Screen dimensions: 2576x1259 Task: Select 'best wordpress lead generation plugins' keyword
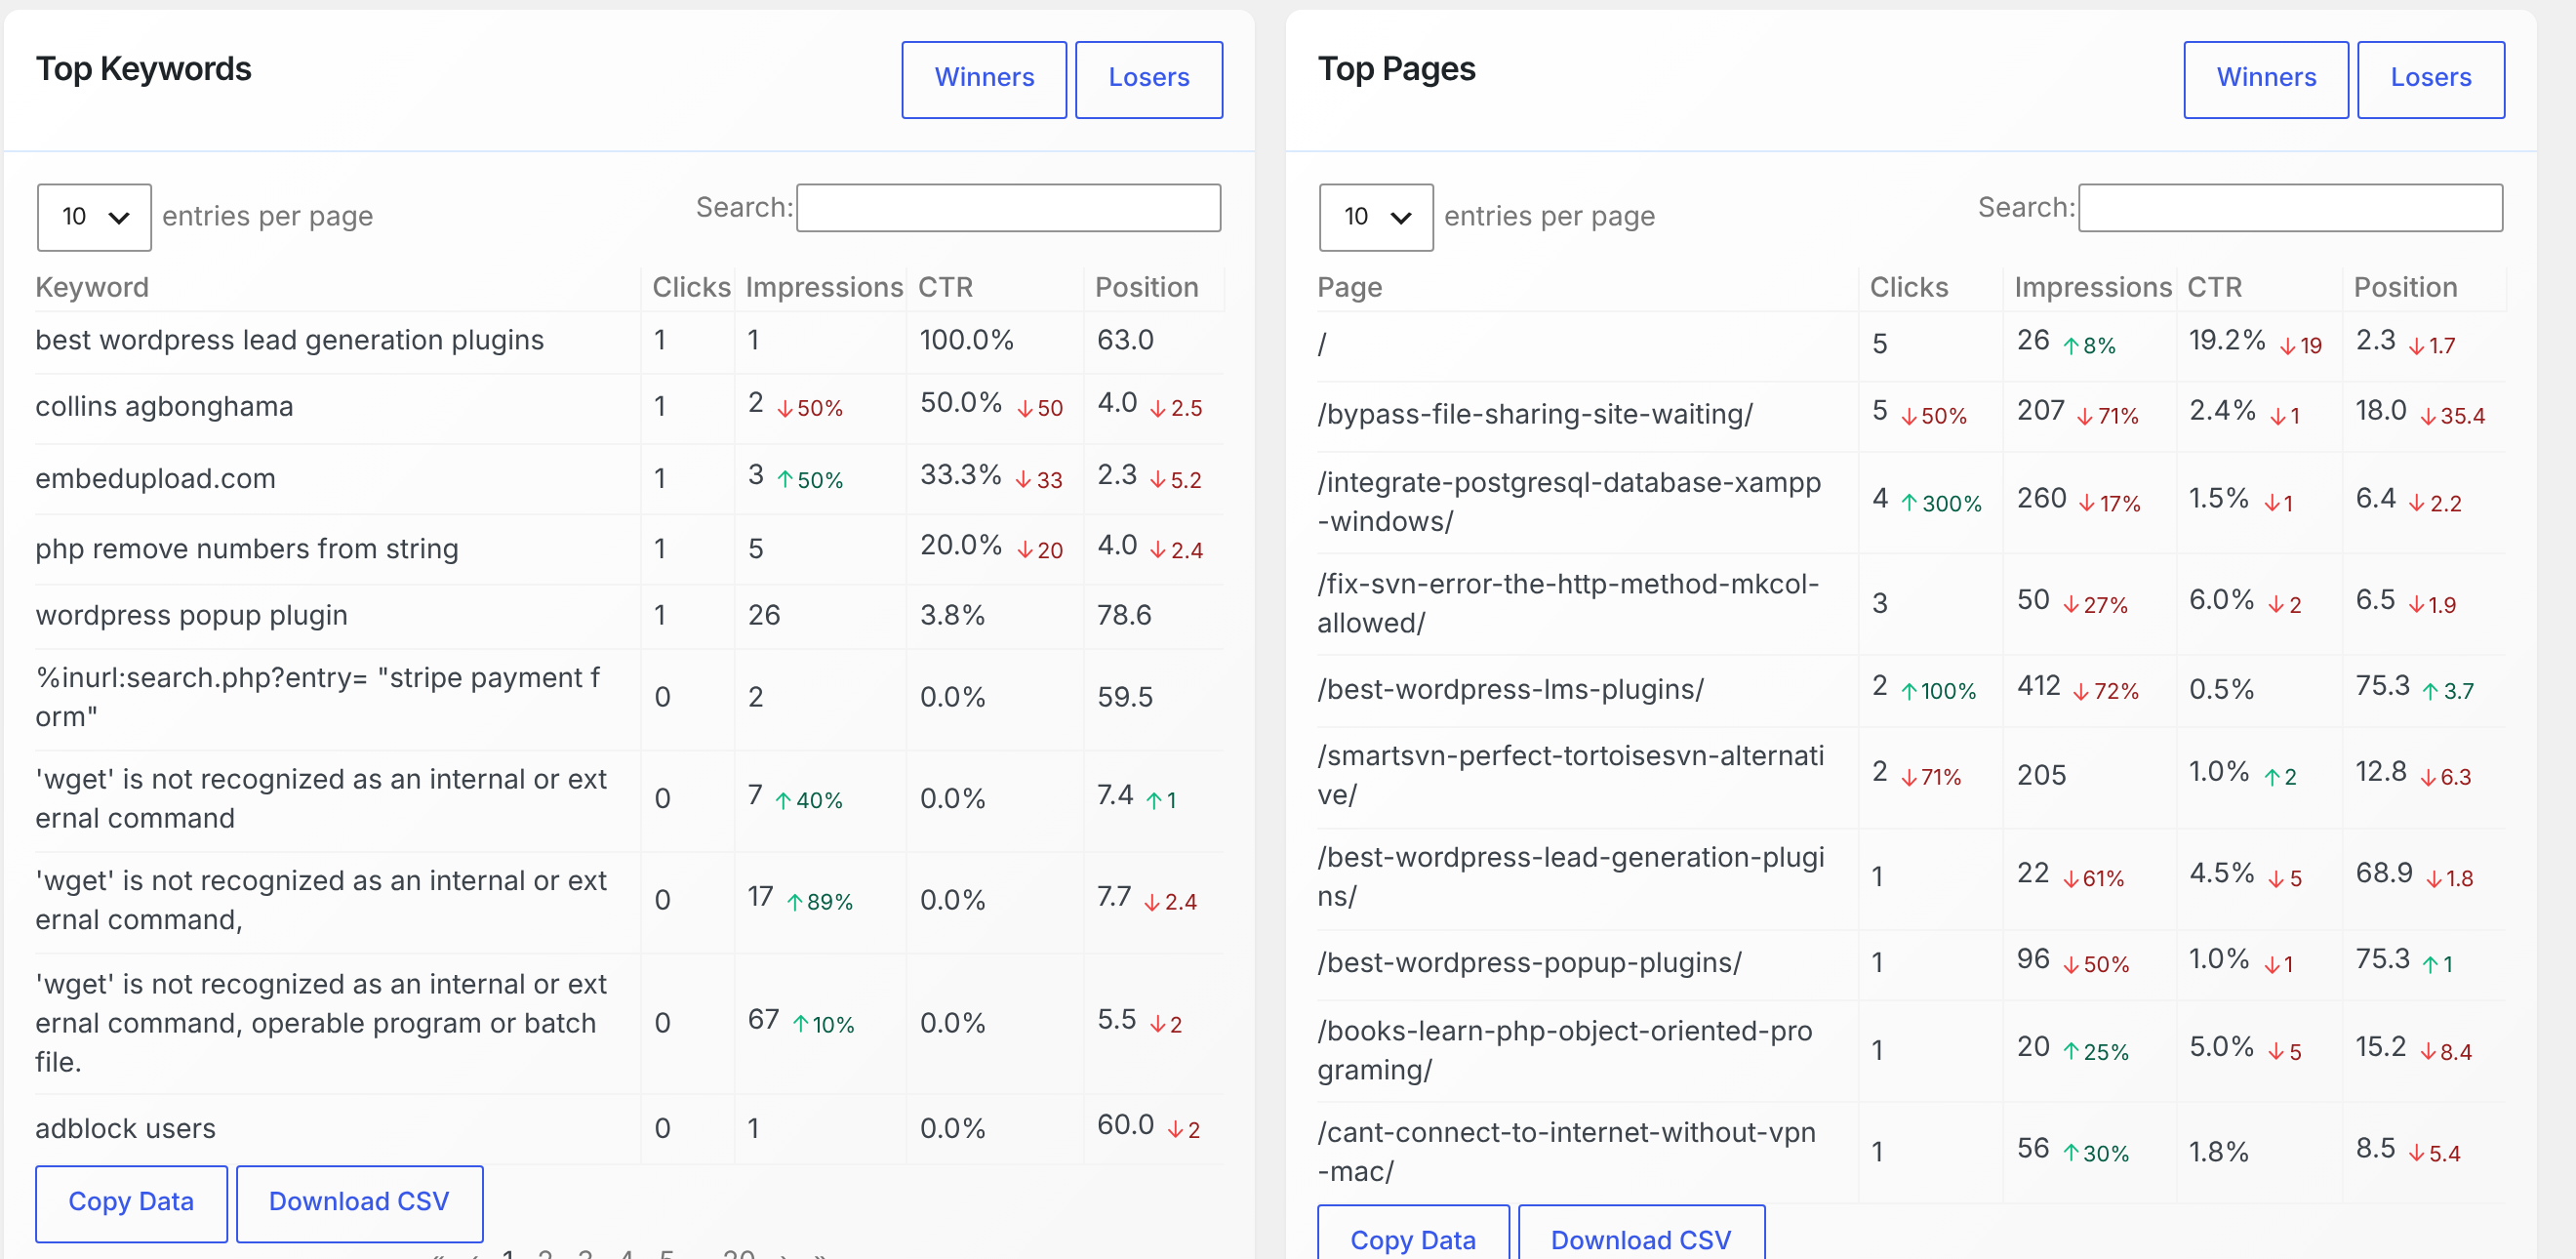point(290,341)
